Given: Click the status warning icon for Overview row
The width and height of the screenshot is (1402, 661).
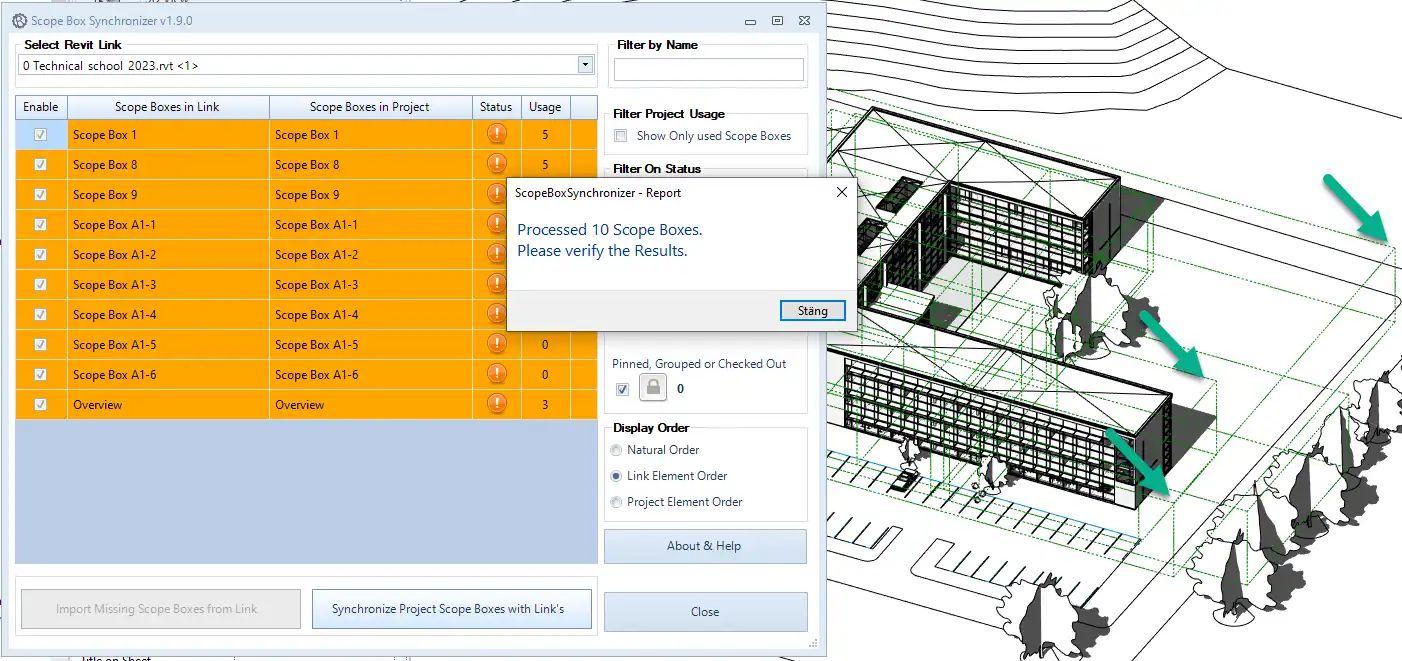Looking at the screenshot, I should coord(496,404).
